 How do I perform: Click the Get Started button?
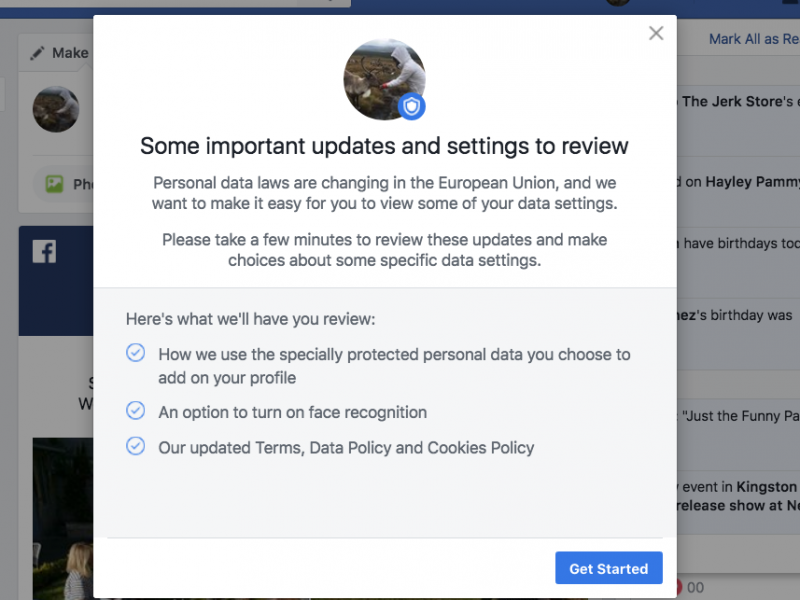point(609,568)
